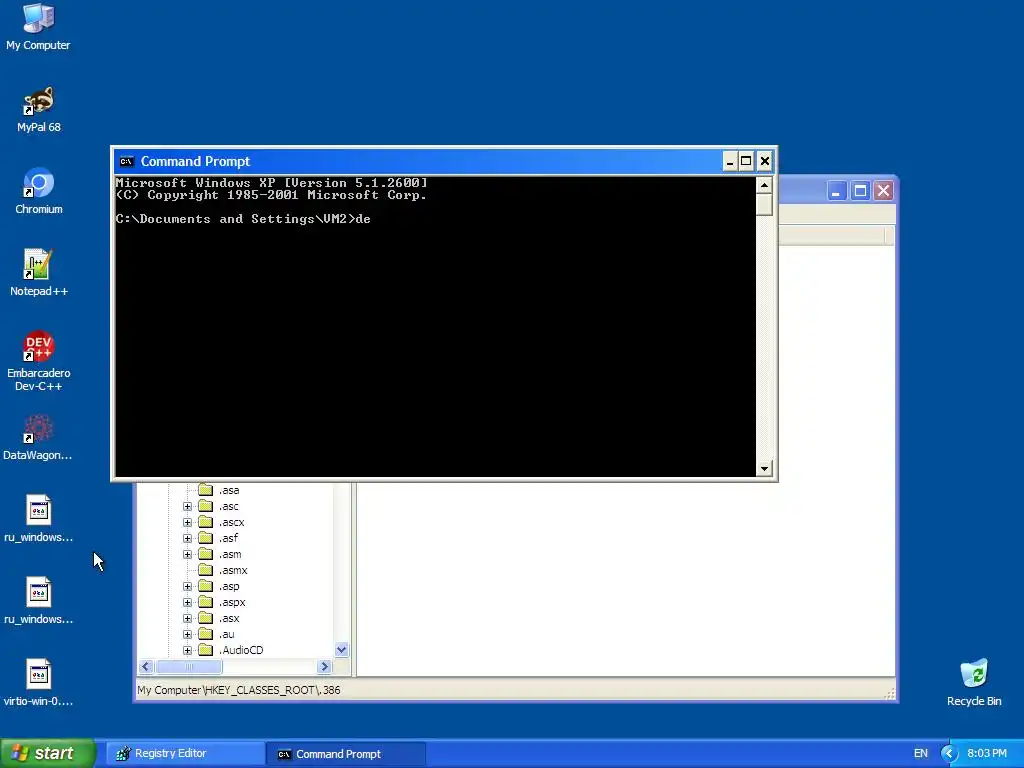This screenshot has width=1024, height=768.
Task: Select the .asx registry key
Action: [229, 618]
